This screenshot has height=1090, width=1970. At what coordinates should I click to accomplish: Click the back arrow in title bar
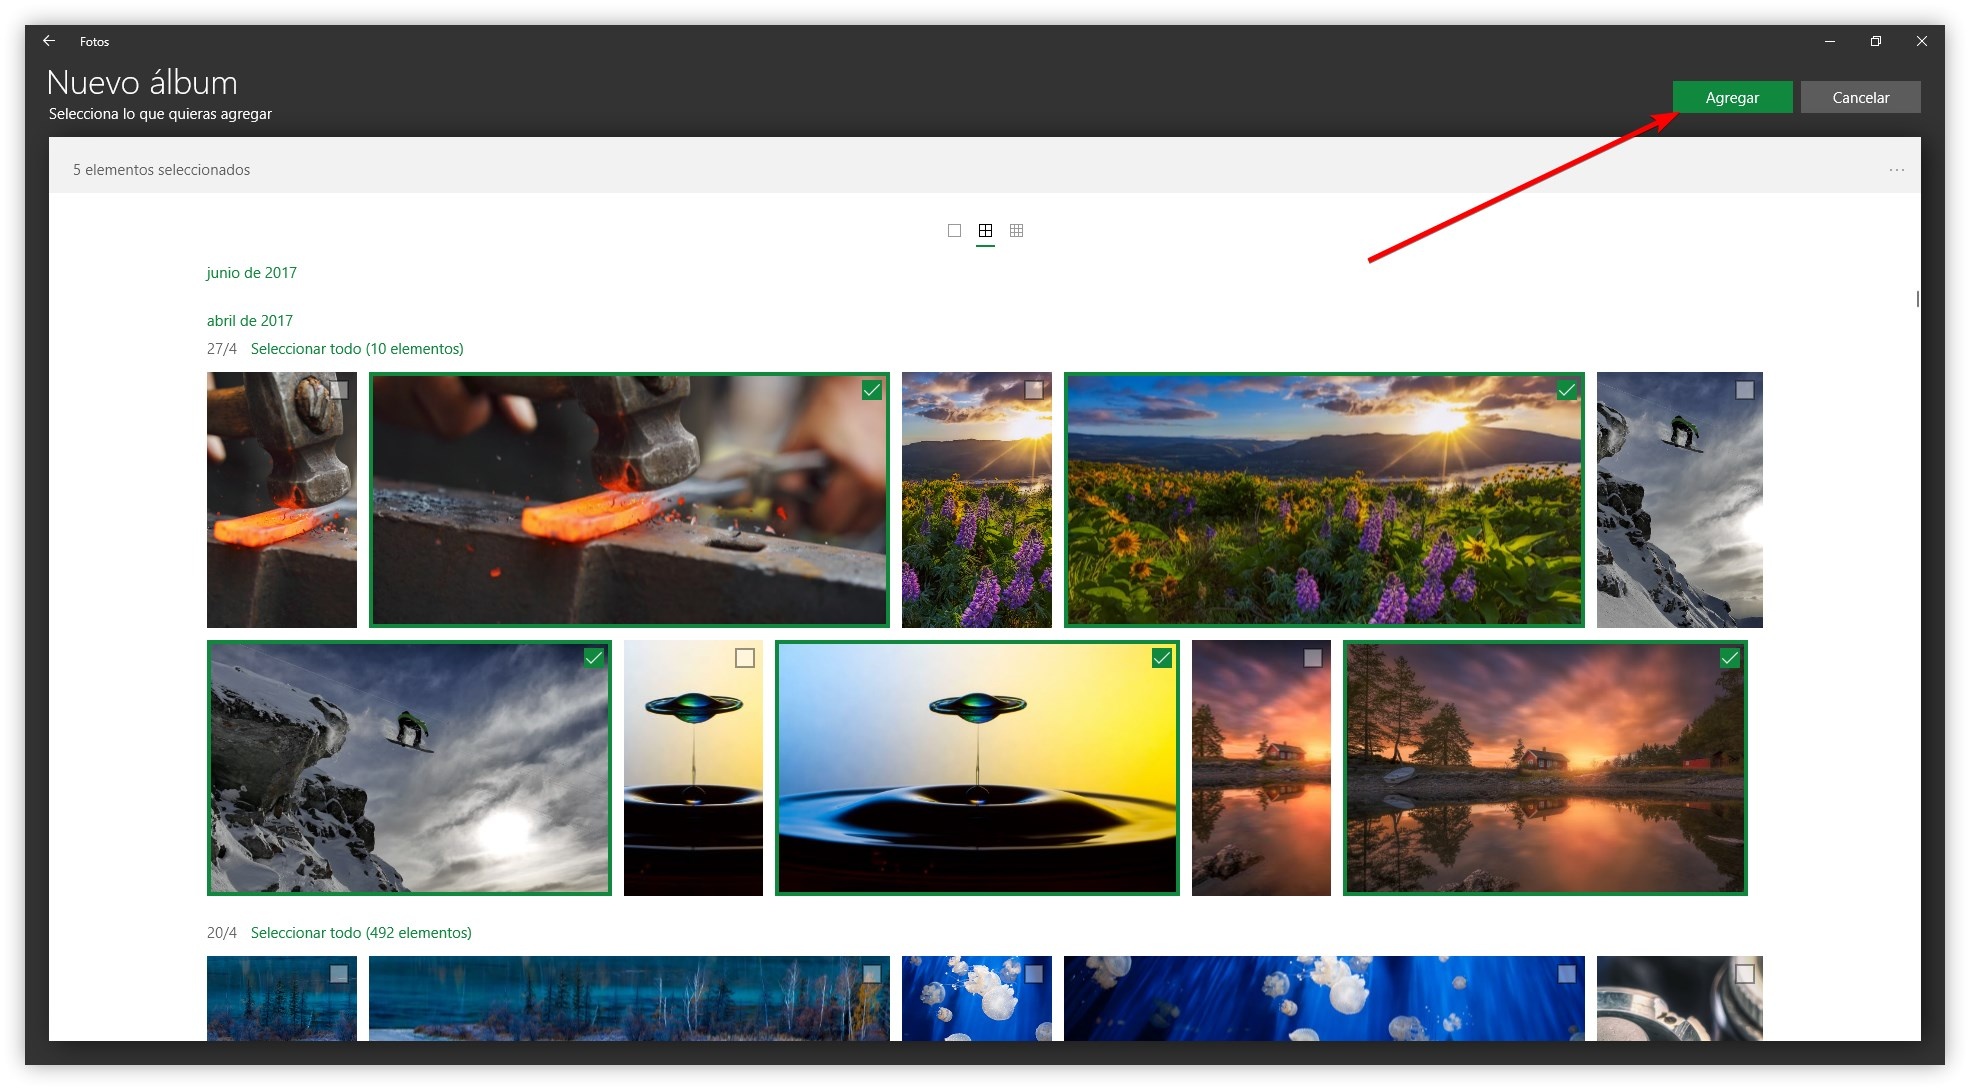click(49, 41)
